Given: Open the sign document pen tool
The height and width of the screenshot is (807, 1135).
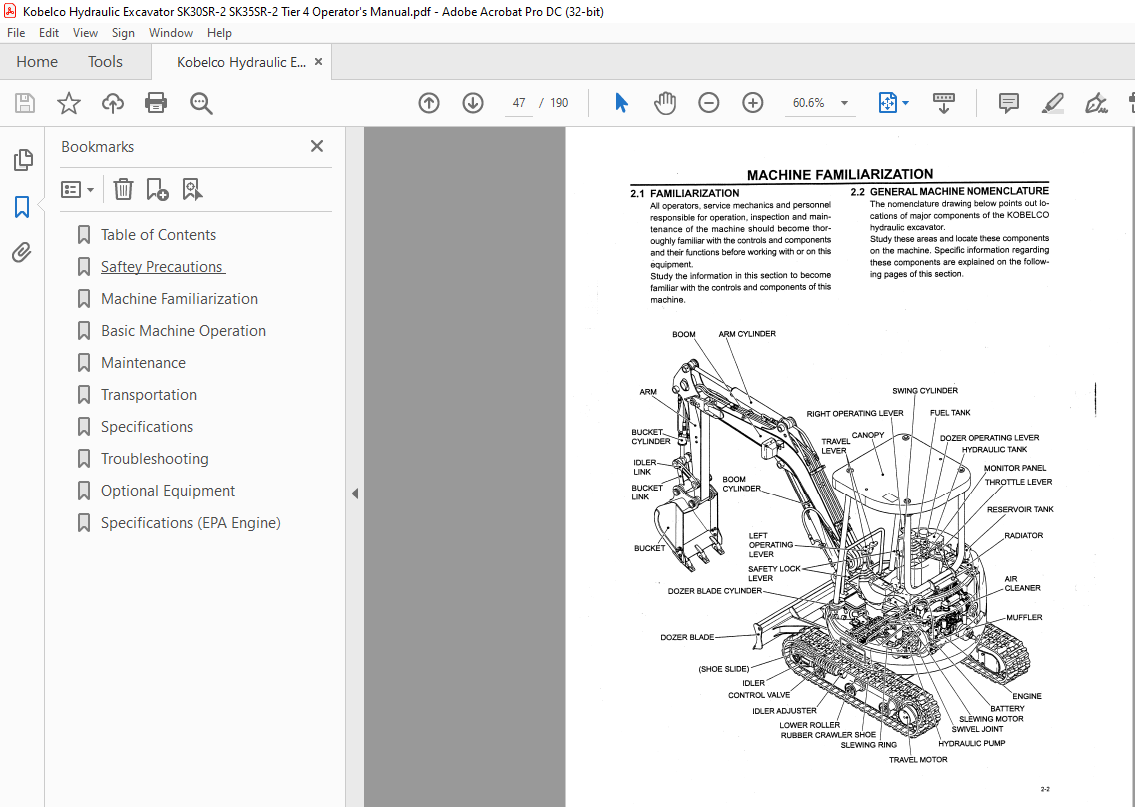Looking at the screenshot, I should tap(1096, 103).
